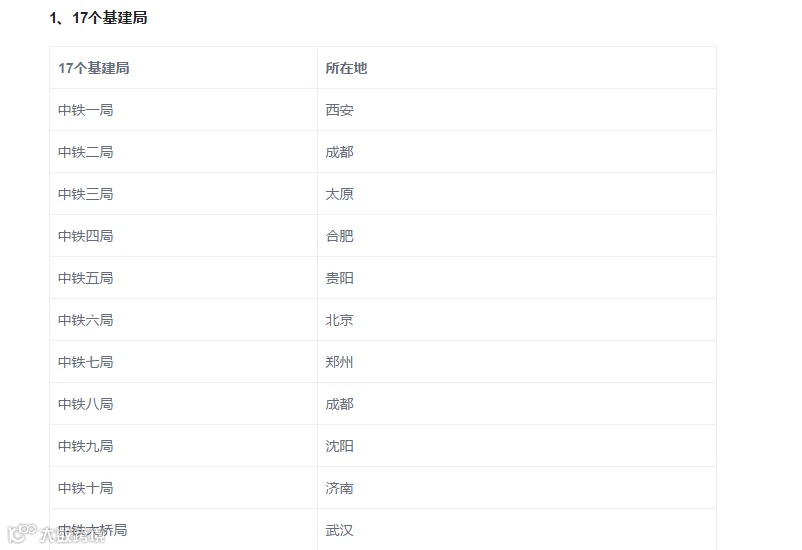Screen dimensions: 802x550
Task: Select the '中铁四局' cell
Action: click(183, 236)
